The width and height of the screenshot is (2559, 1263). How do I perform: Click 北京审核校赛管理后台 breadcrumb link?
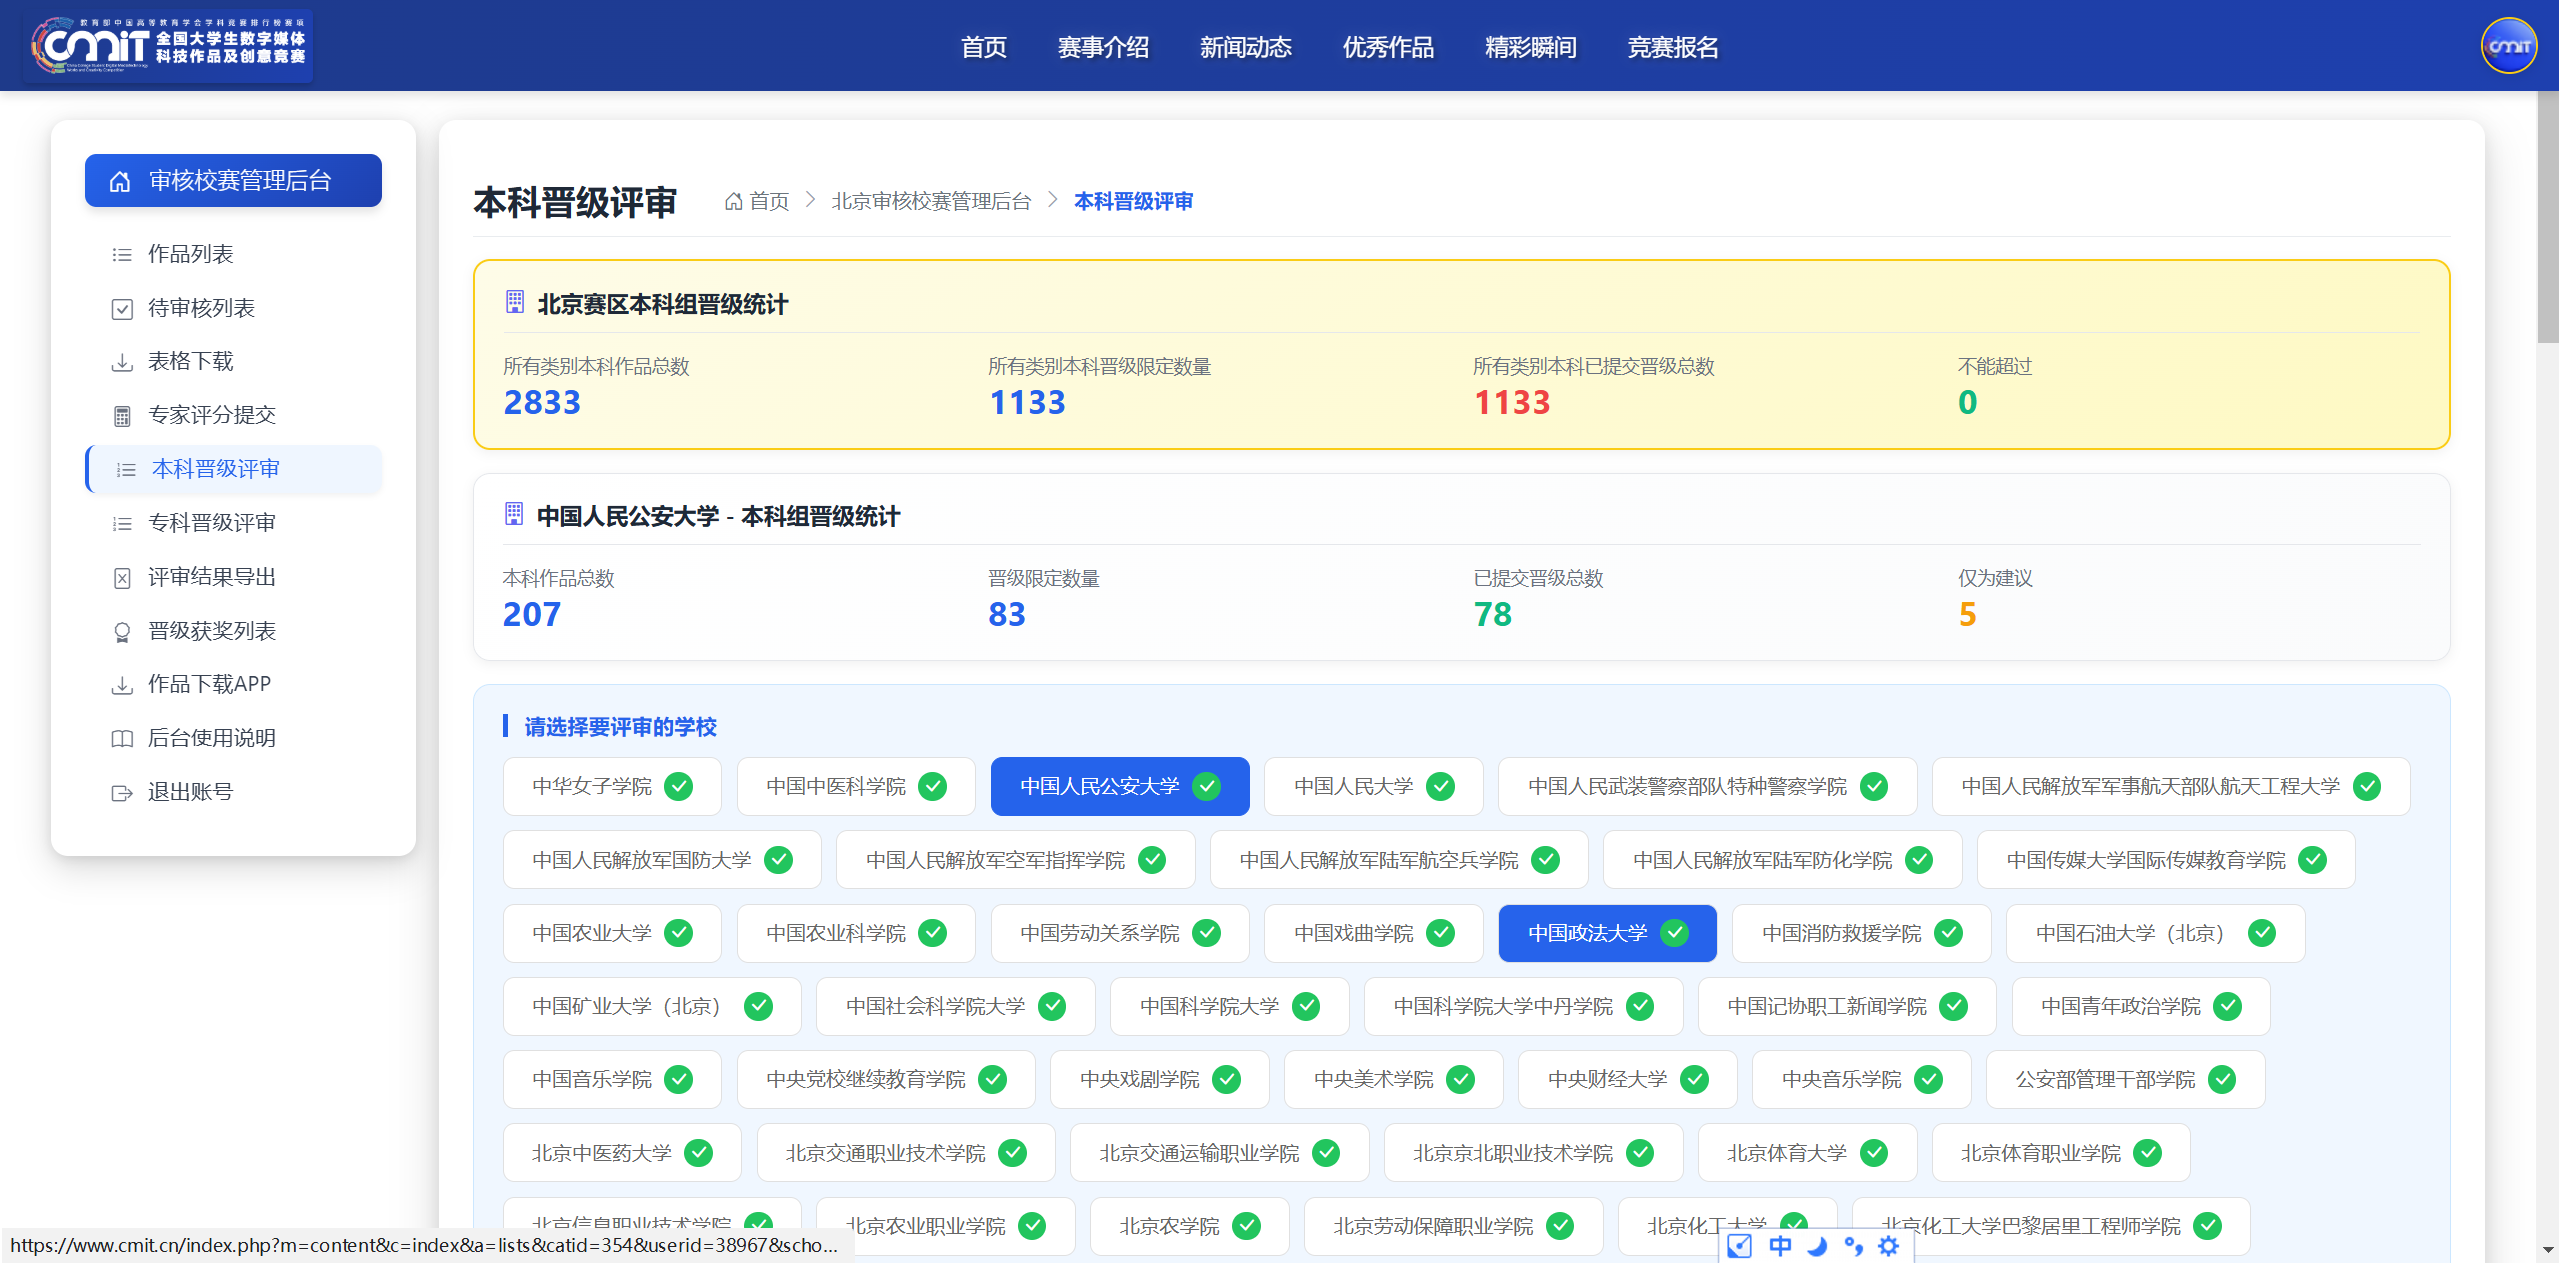931,202
